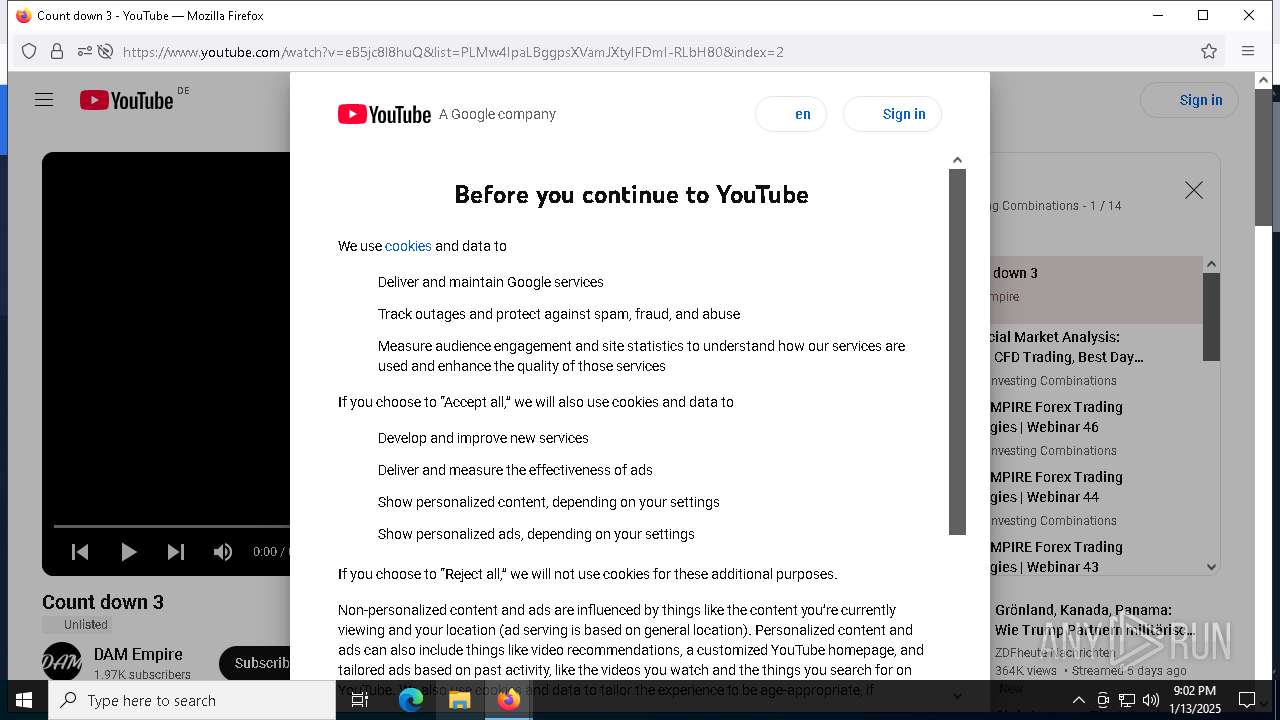Open Task View on the taskbar

[x=360, y=700]
